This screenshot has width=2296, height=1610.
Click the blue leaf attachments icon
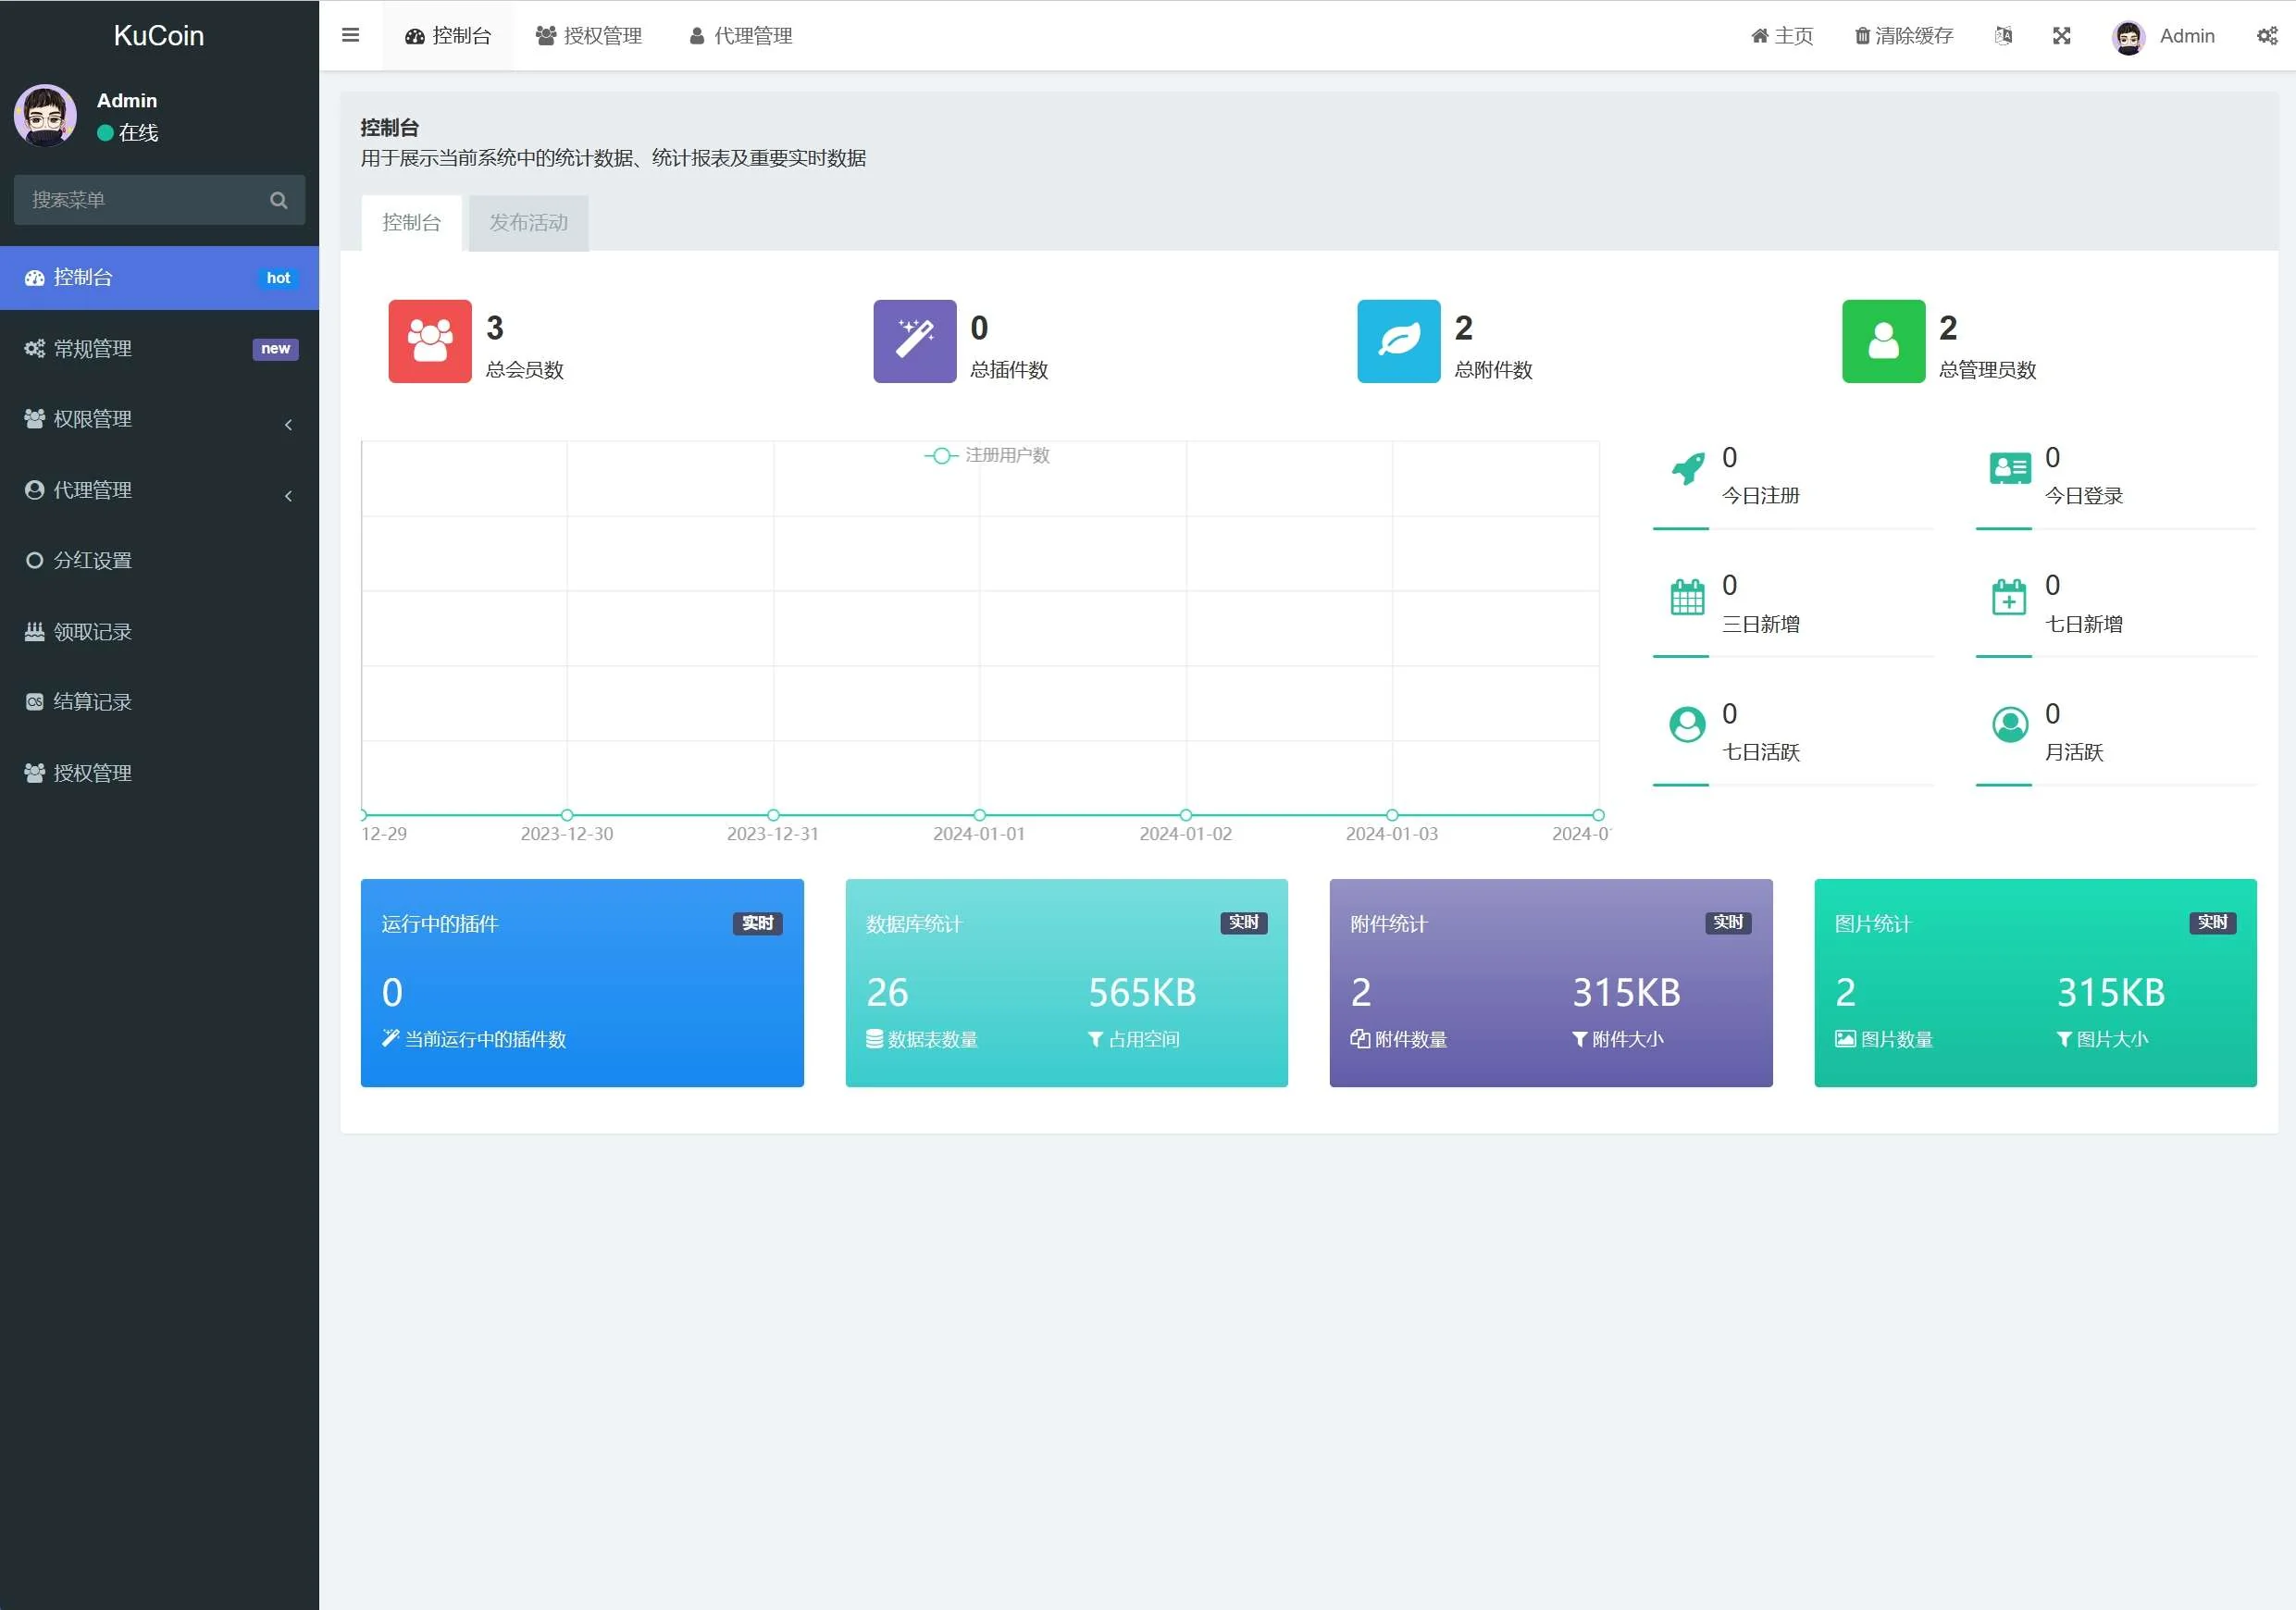tap(1398, 341)
